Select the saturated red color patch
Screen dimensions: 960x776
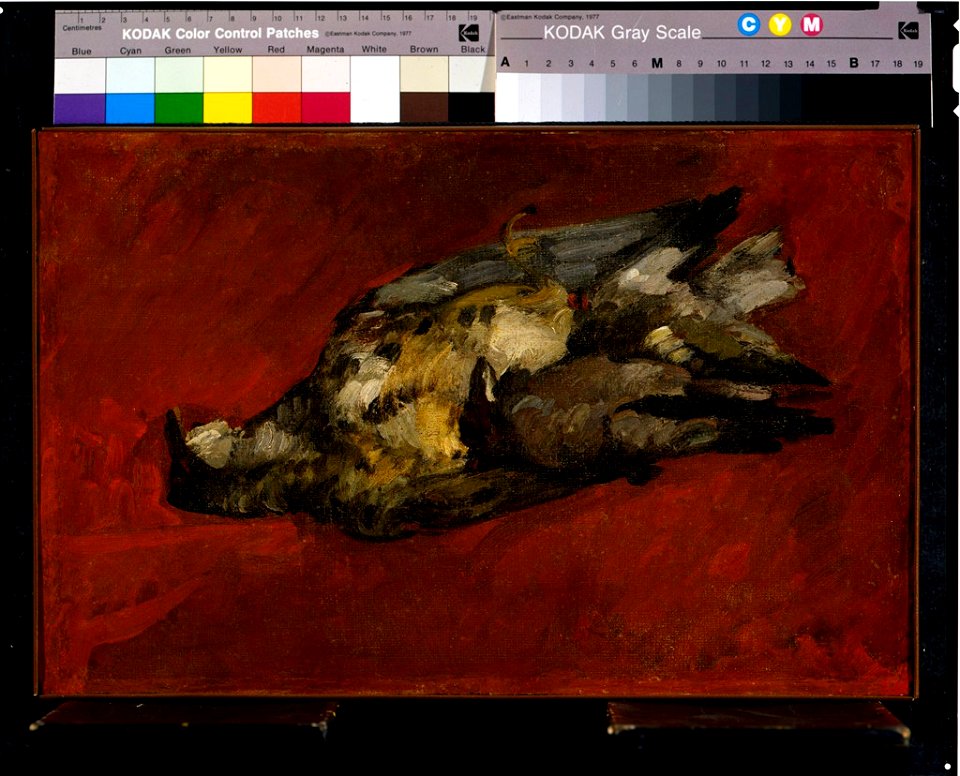pos(277,108)
